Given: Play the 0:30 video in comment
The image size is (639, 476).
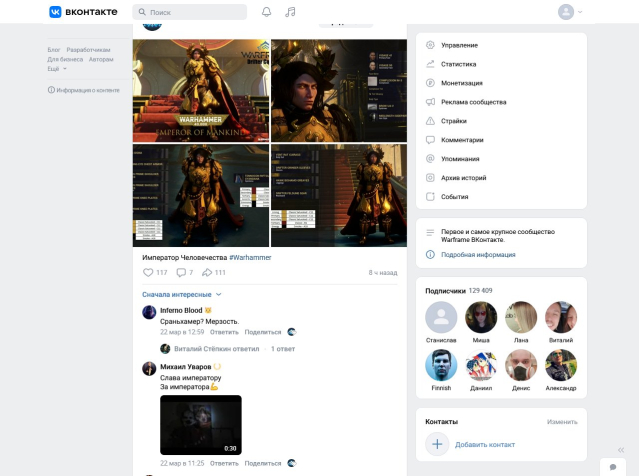Looking at the screenshot, I should point(200,425).
